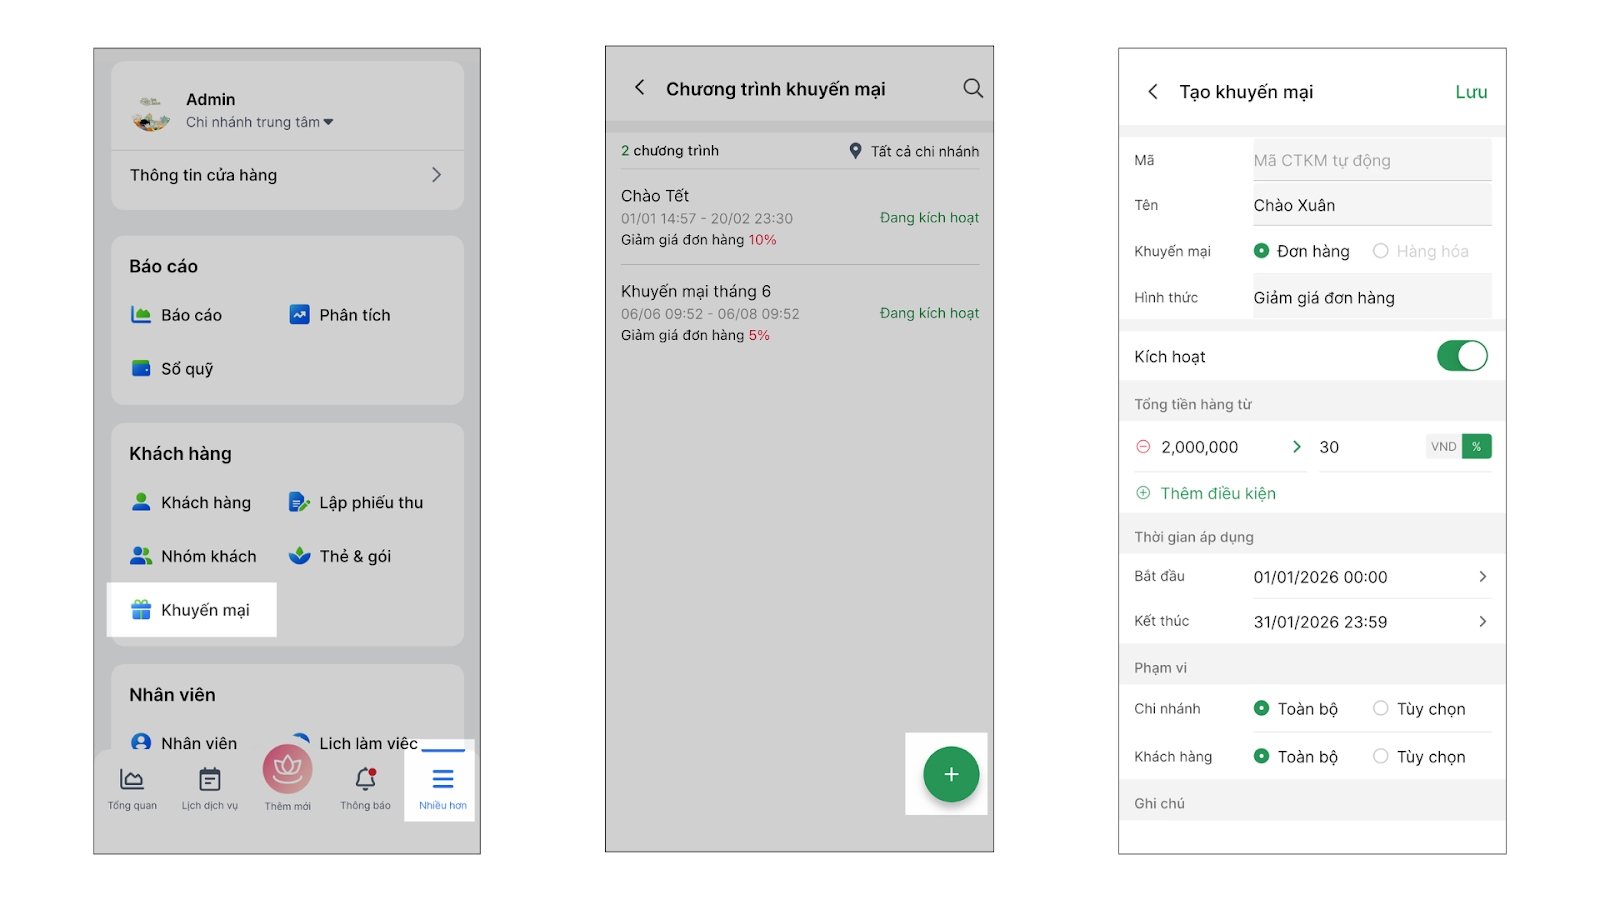Open Sổ quỹ wallet item
The height and width of the screenshot is (900, 1600).
173,369
